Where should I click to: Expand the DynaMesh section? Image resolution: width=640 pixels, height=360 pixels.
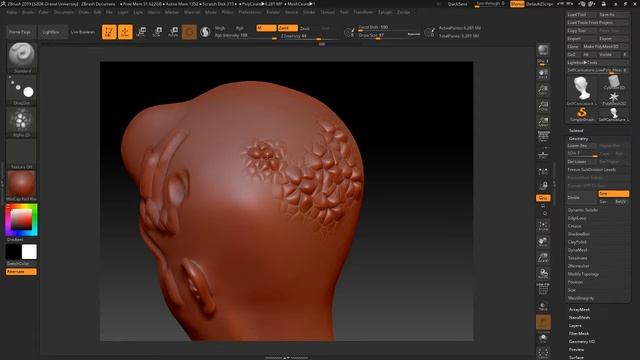[x=578, y=250]
